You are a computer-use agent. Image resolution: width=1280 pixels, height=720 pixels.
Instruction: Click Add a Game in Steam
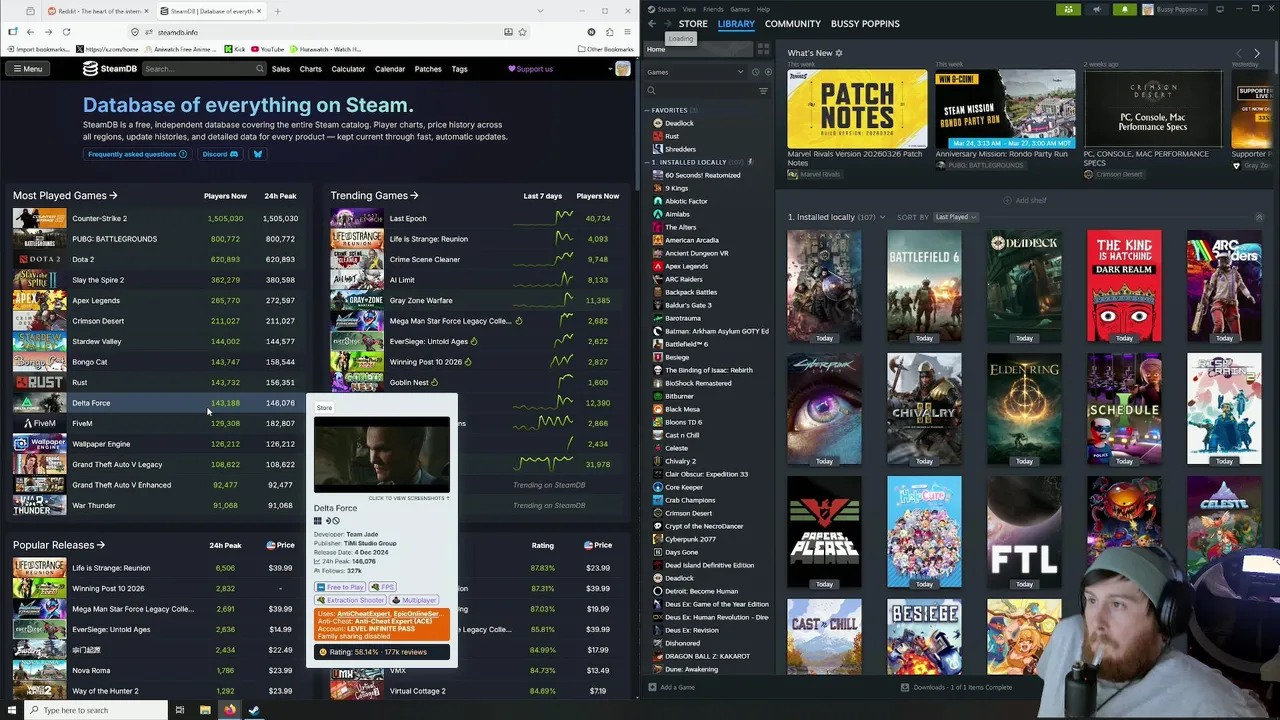[671, 687]
